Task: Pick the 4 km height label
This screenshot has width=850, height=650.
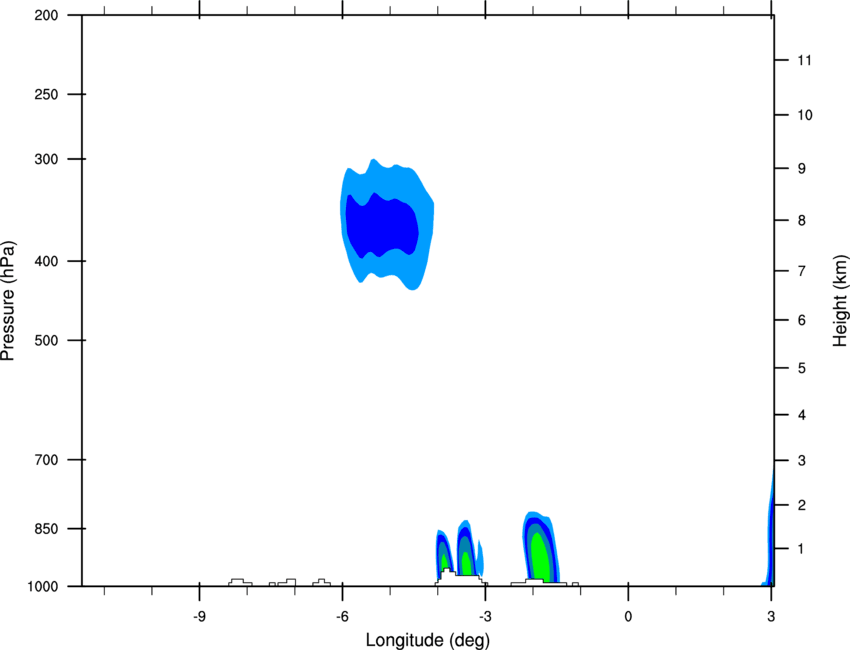Action: click(802, 415)
